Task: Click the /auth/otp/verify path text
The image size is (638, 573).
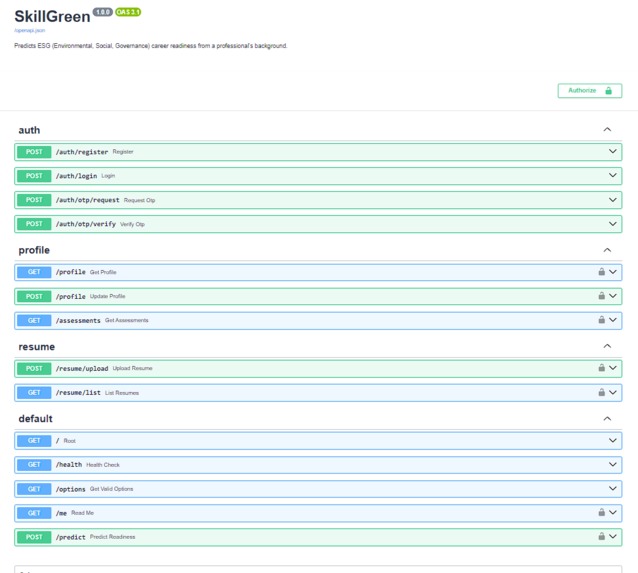Action: point(85,224)
